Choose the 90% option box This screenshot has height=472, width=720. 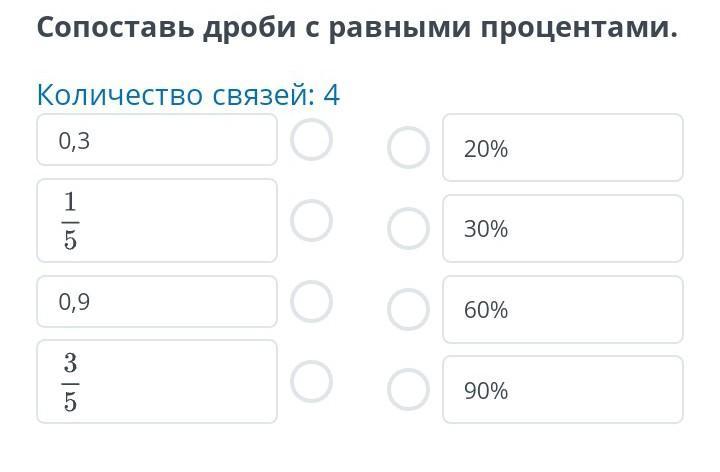(562, 389)
